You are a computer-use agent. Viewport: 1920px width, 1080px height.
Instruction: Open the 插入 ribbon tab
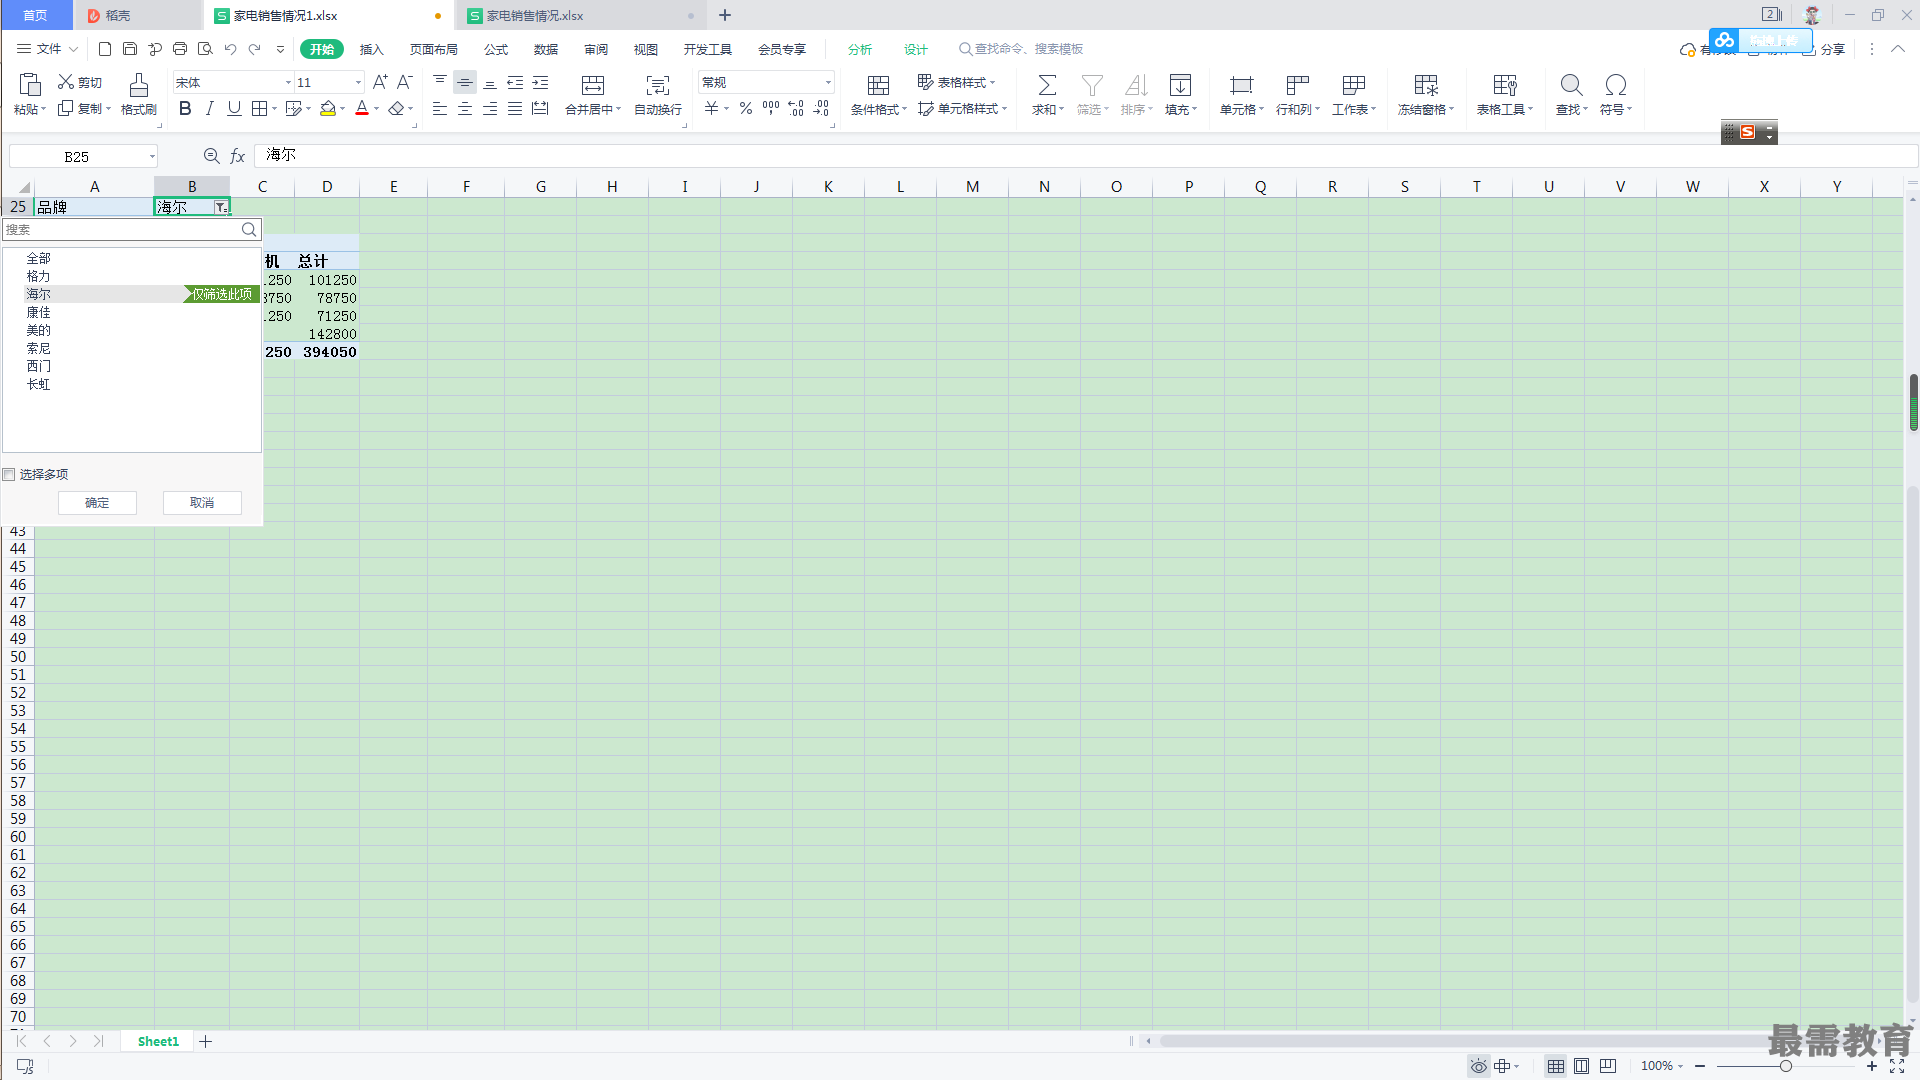click(x=372, y=49)
